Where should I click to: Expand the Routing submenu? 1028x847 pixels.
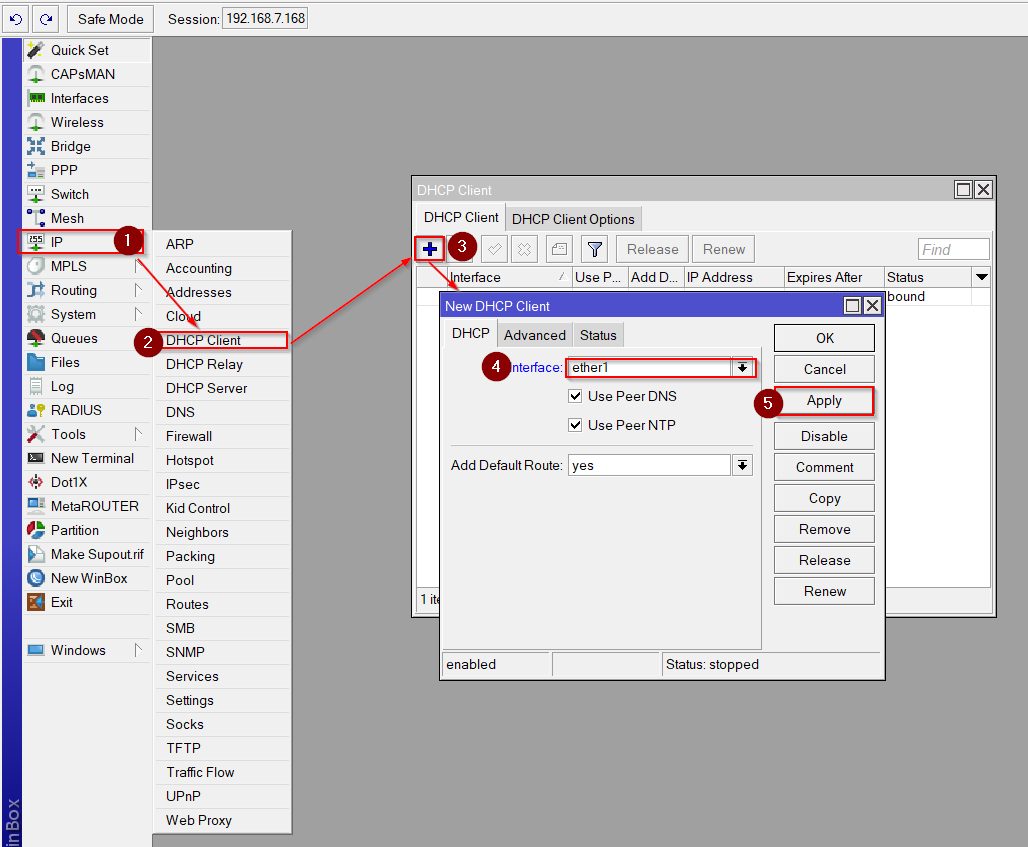click(138, 290)
